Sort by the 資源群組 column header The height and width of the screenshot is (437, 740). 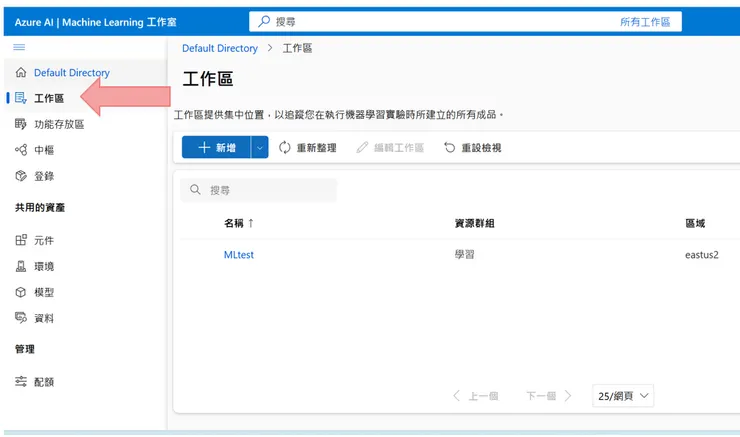(x=474, y=223)
